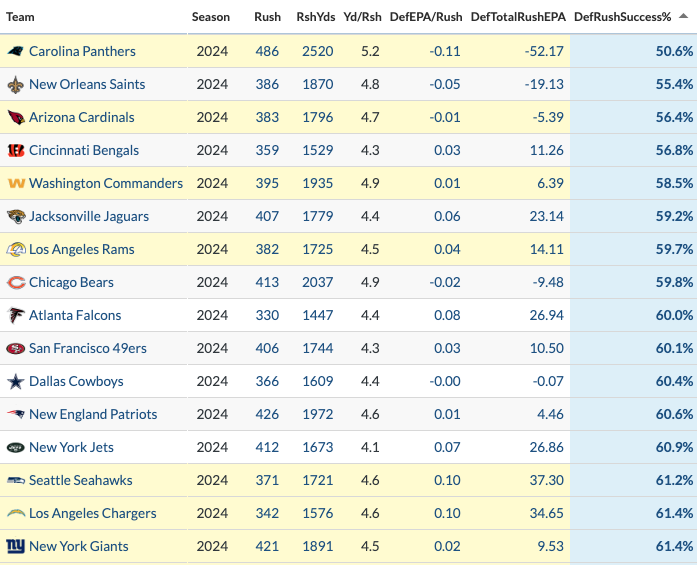Click the New England Patriots logo
Screen dimensions: 697x565
[16, 414]
